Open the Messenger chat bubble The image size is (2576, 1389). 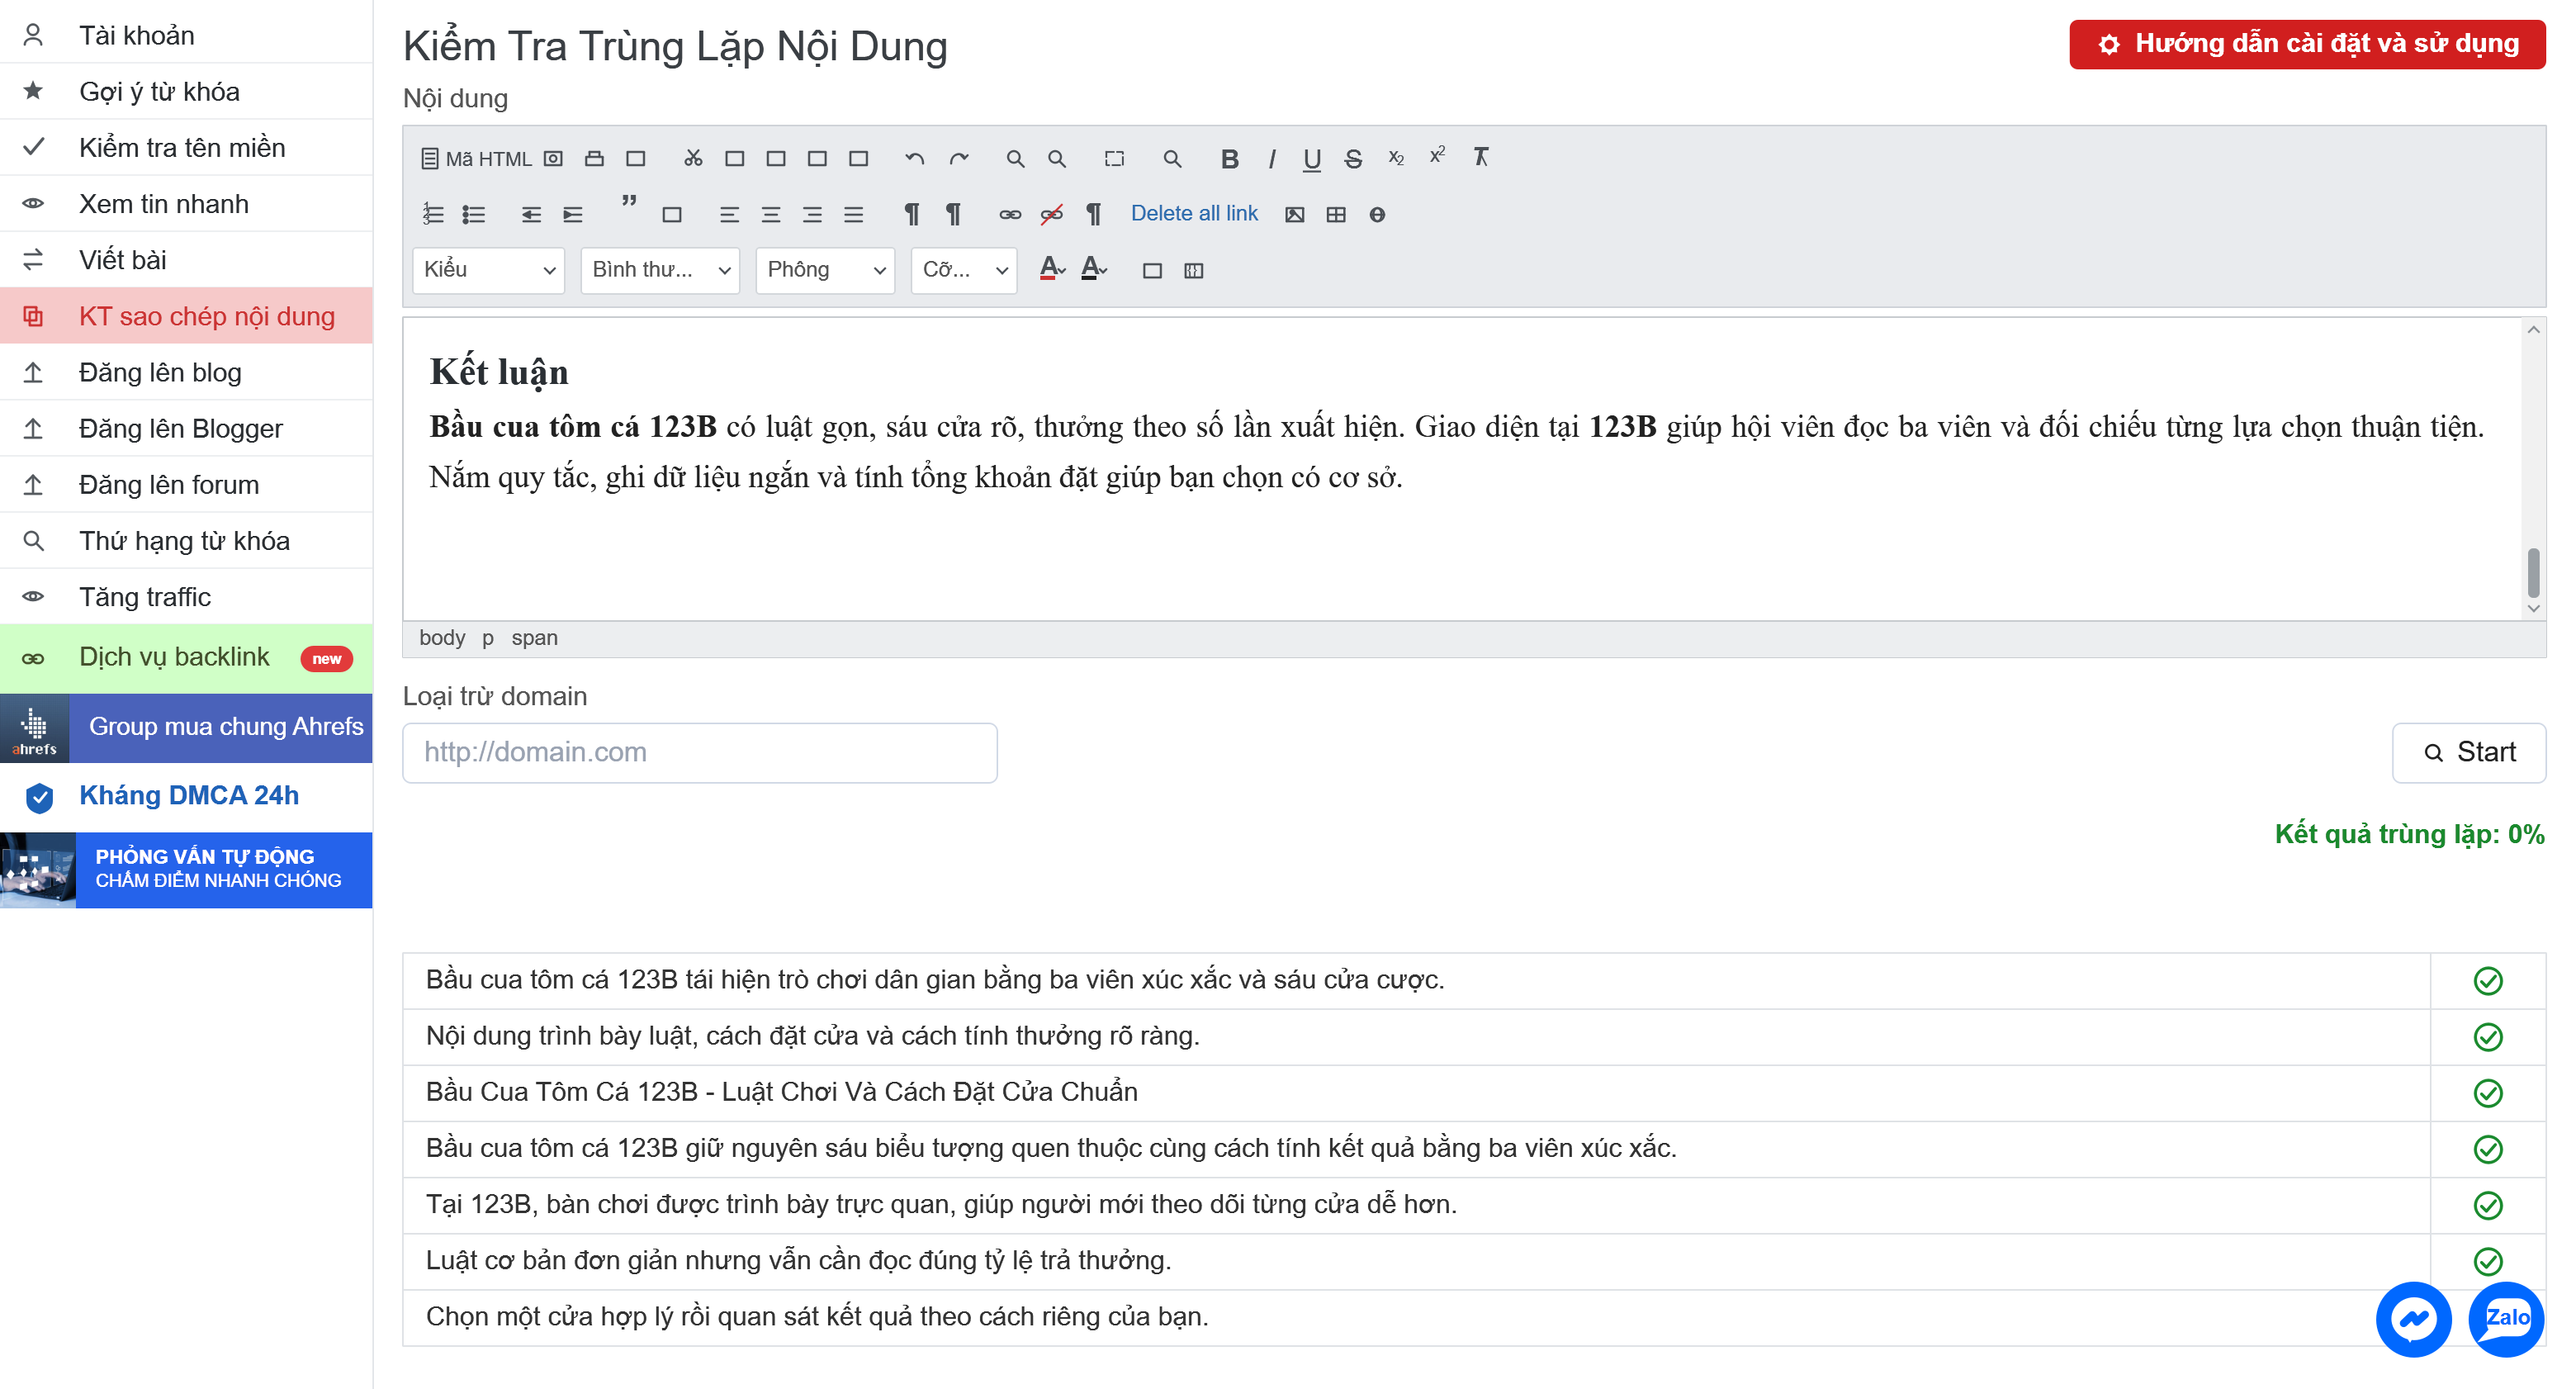coord(2414,1320)
